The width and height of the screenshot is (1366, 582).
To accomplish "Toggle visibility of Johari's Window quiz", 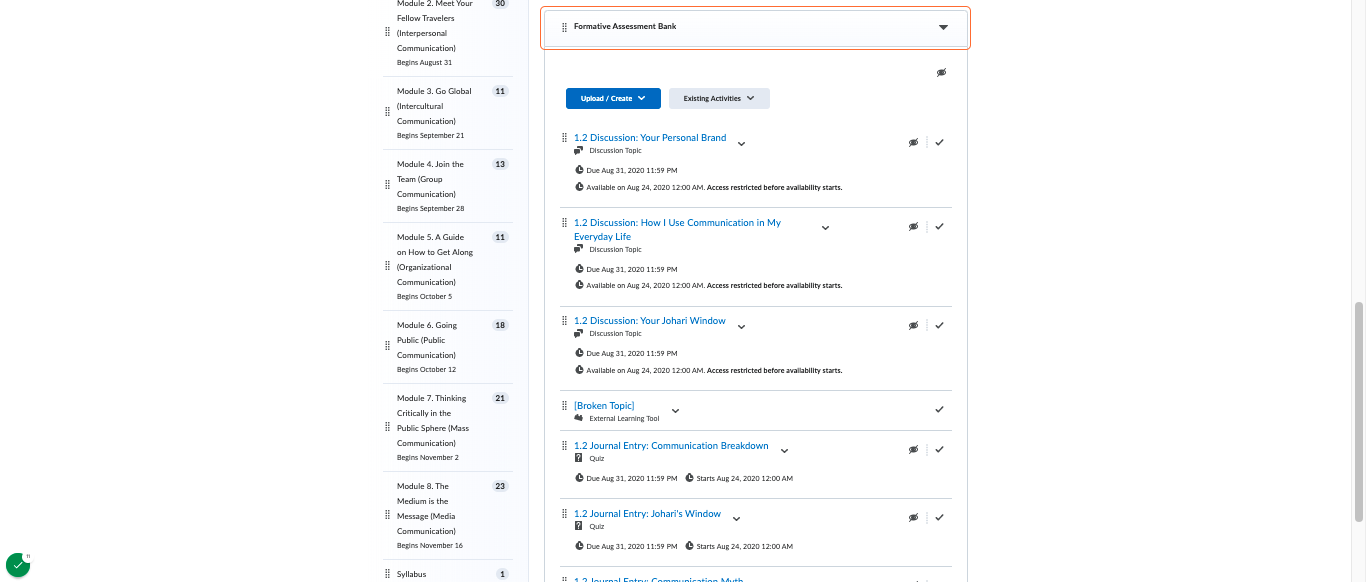I will click(x=913, y=518).
